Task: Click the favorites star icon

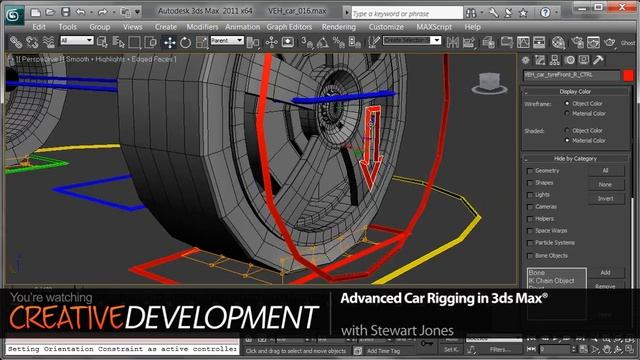Action: 523,13
